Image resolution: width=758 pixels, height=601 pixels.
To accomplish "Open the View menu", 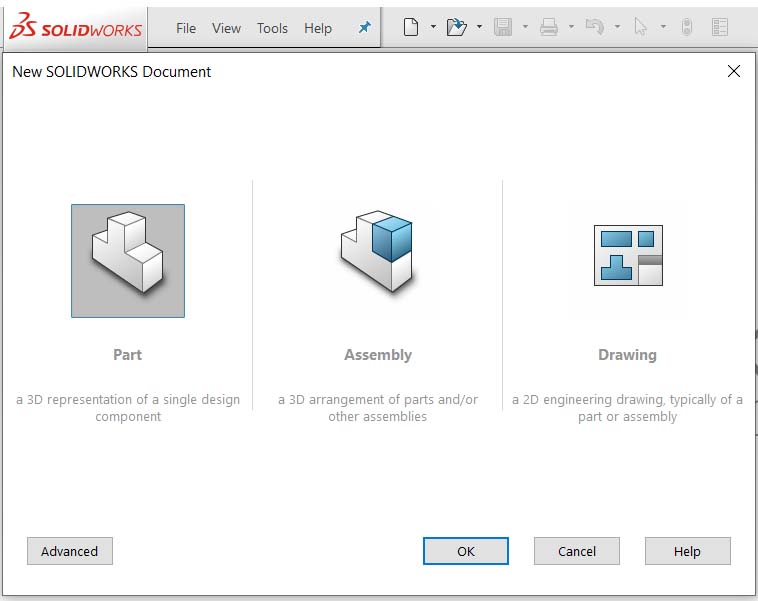I will coord(226,28).
